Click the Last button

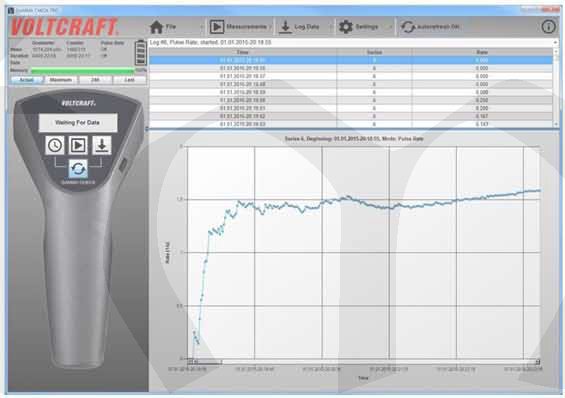pos(130,80)
